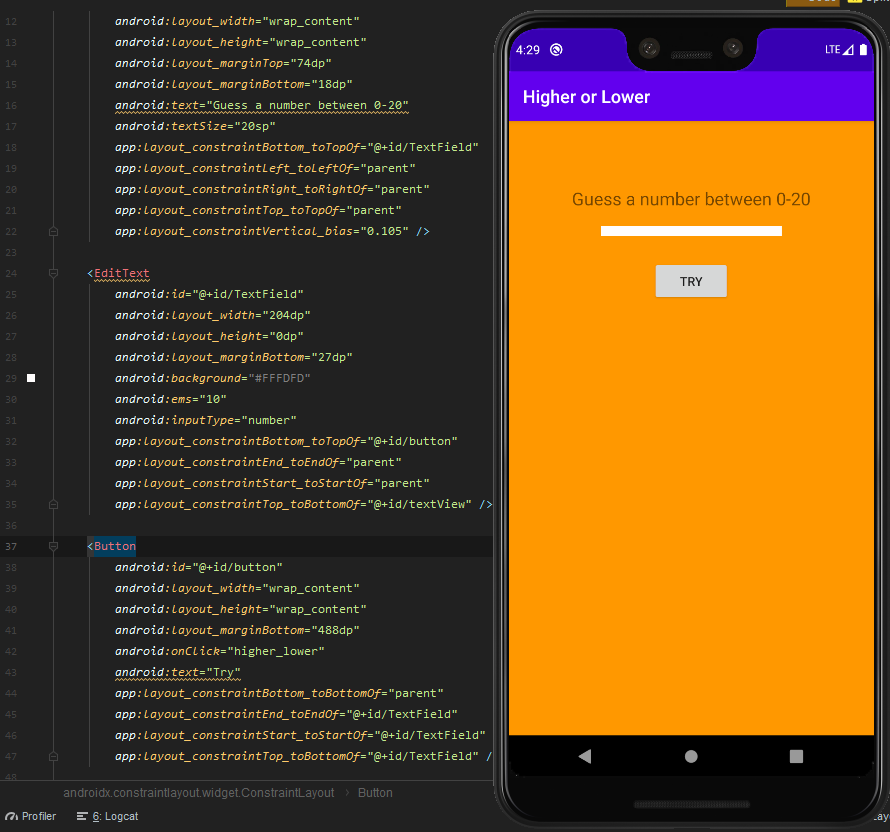Select ConstraintLayout in the breadcrumb bar
This screenshot has height=832, width=890.
pos(199,793)
